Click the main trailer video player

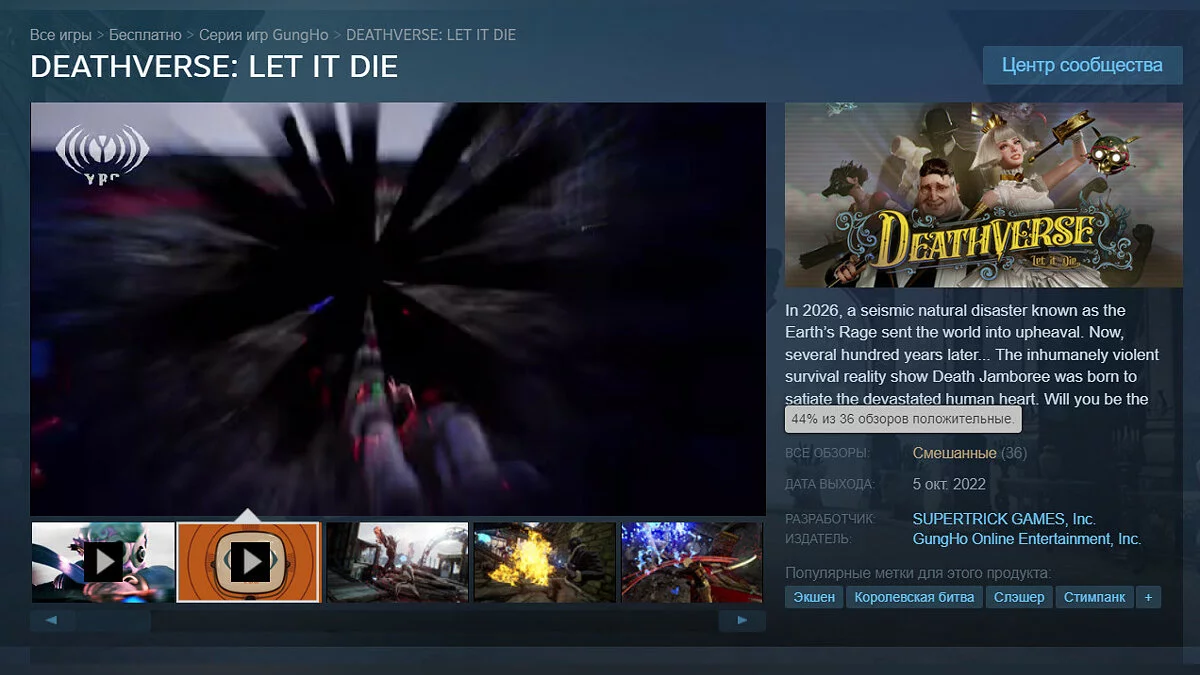(398, 309)
